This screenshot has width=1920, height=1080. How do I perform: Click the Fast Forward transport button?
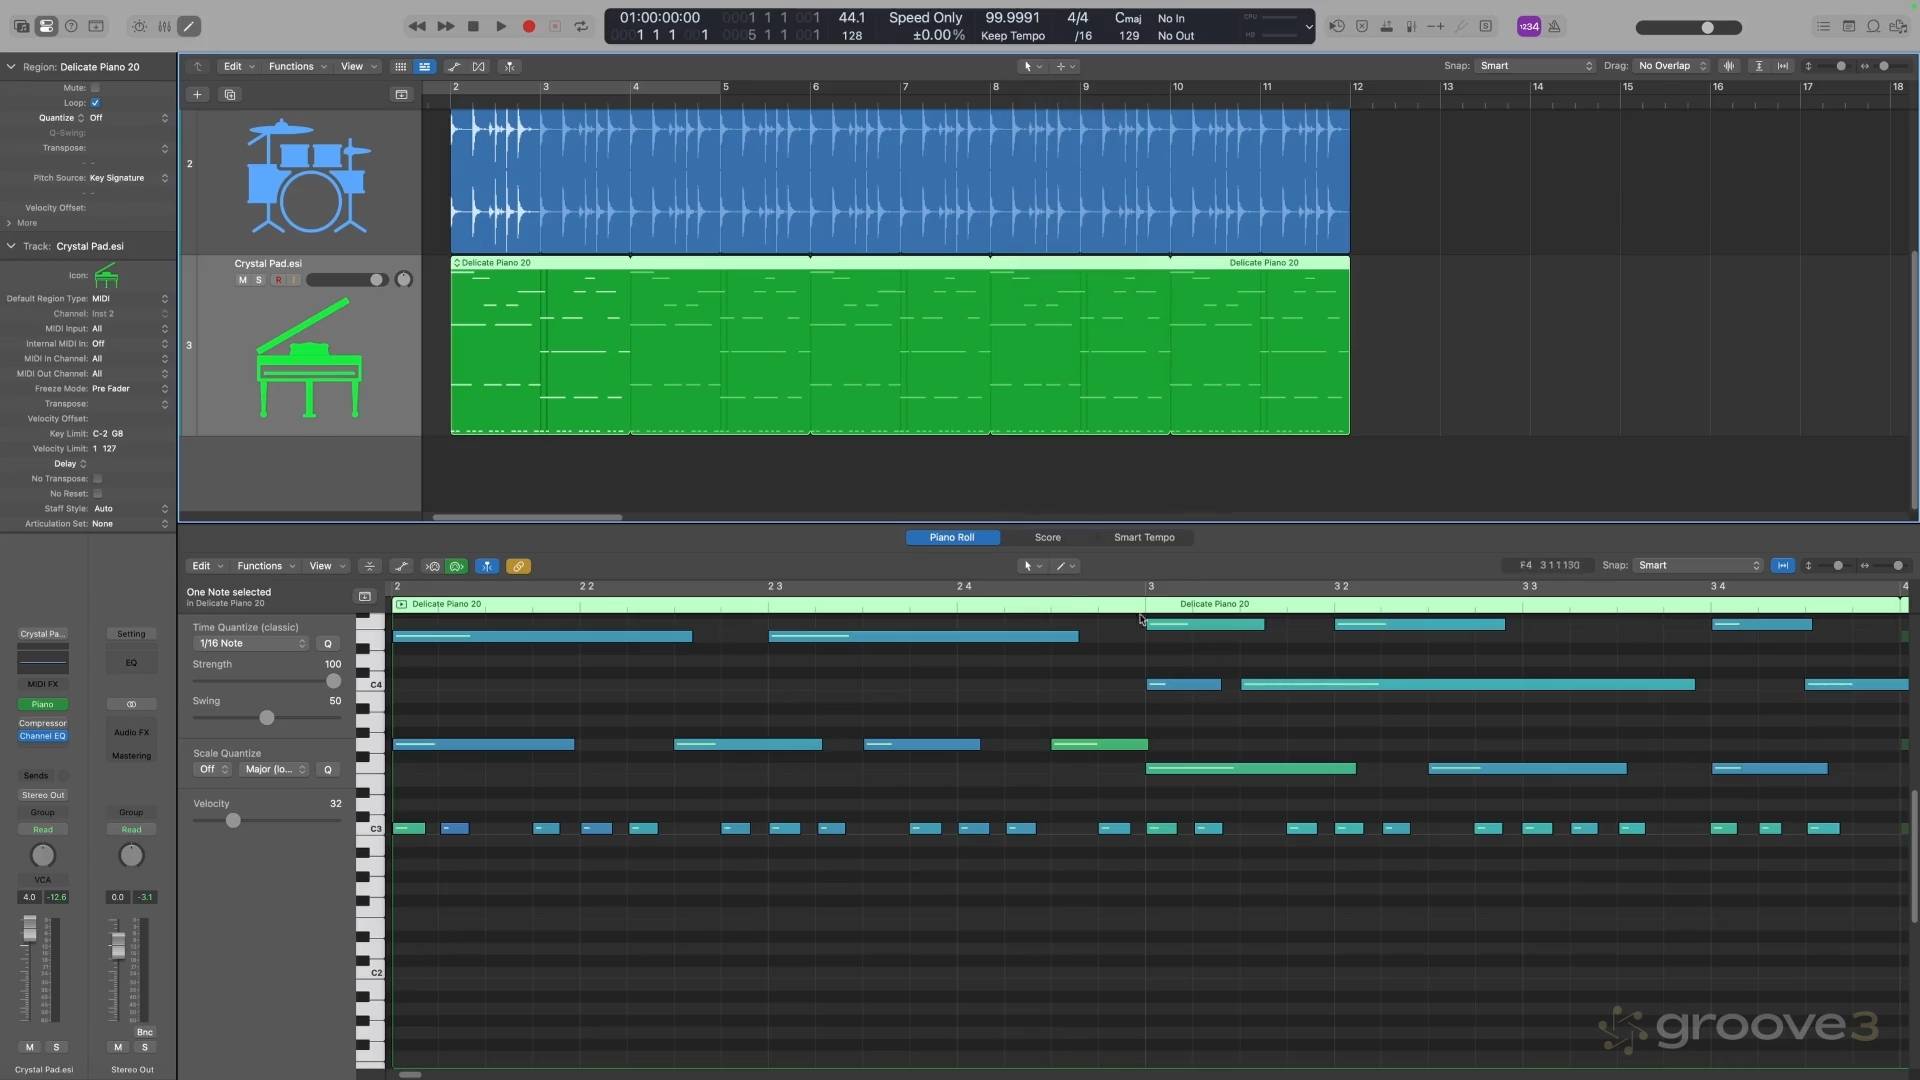pos(446,27)
